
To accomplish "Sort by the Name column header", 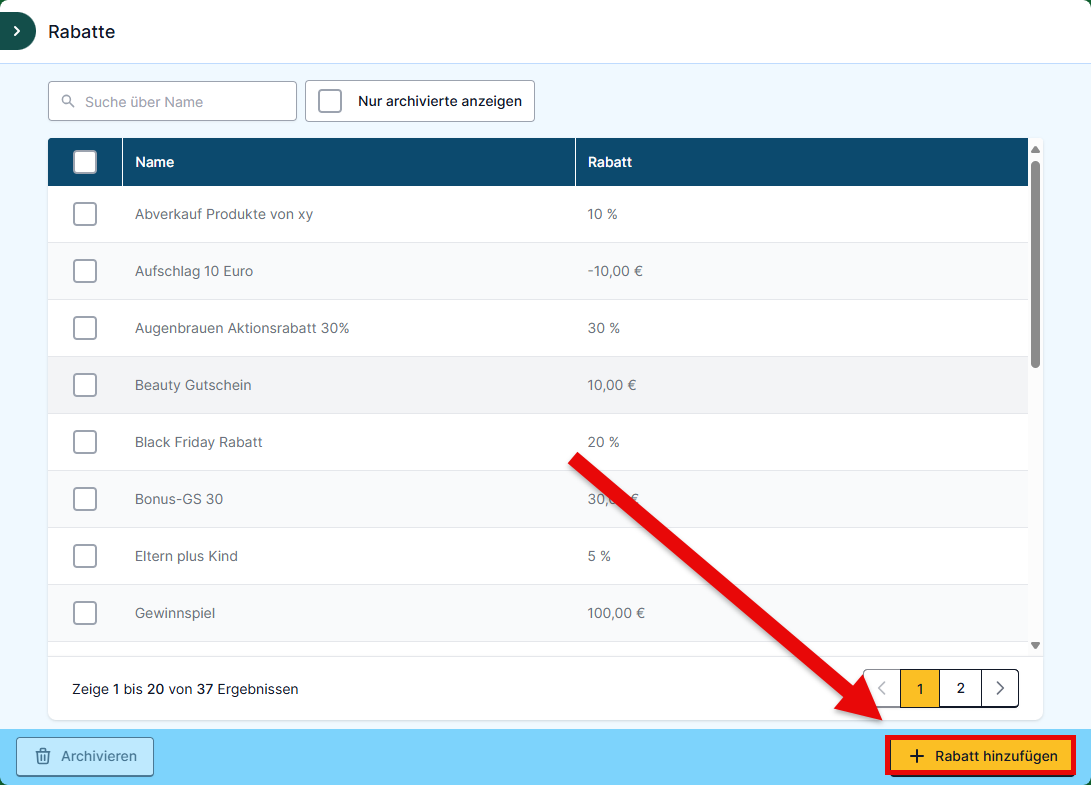I will [x=155, y=162].
